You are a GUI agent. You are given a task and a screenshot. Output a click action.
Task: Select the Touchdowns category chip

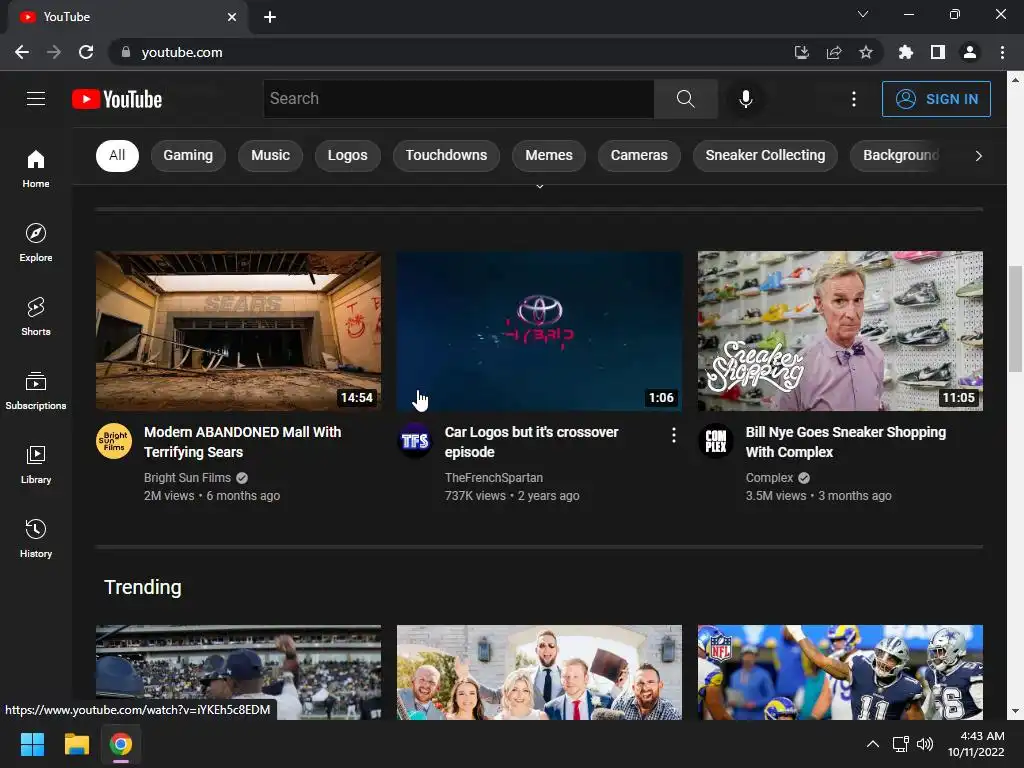(446, 155)
